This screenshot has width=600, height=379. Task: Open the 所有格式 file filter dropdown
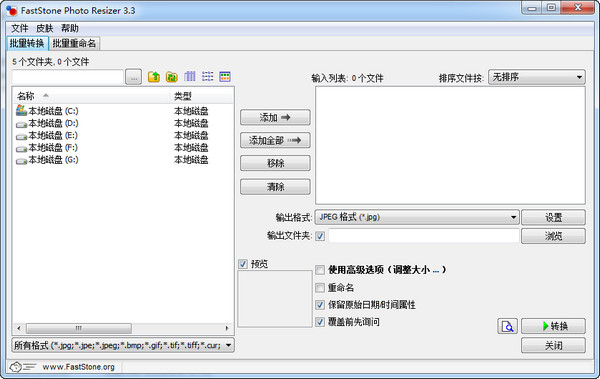[123, 345]
